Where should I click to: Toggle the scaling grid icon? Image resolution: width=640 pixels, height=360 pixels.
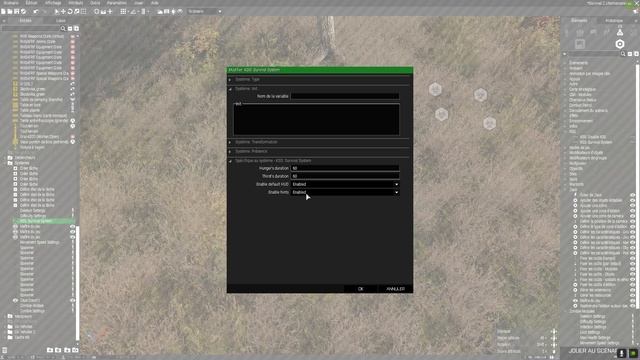tap(143, 11)
